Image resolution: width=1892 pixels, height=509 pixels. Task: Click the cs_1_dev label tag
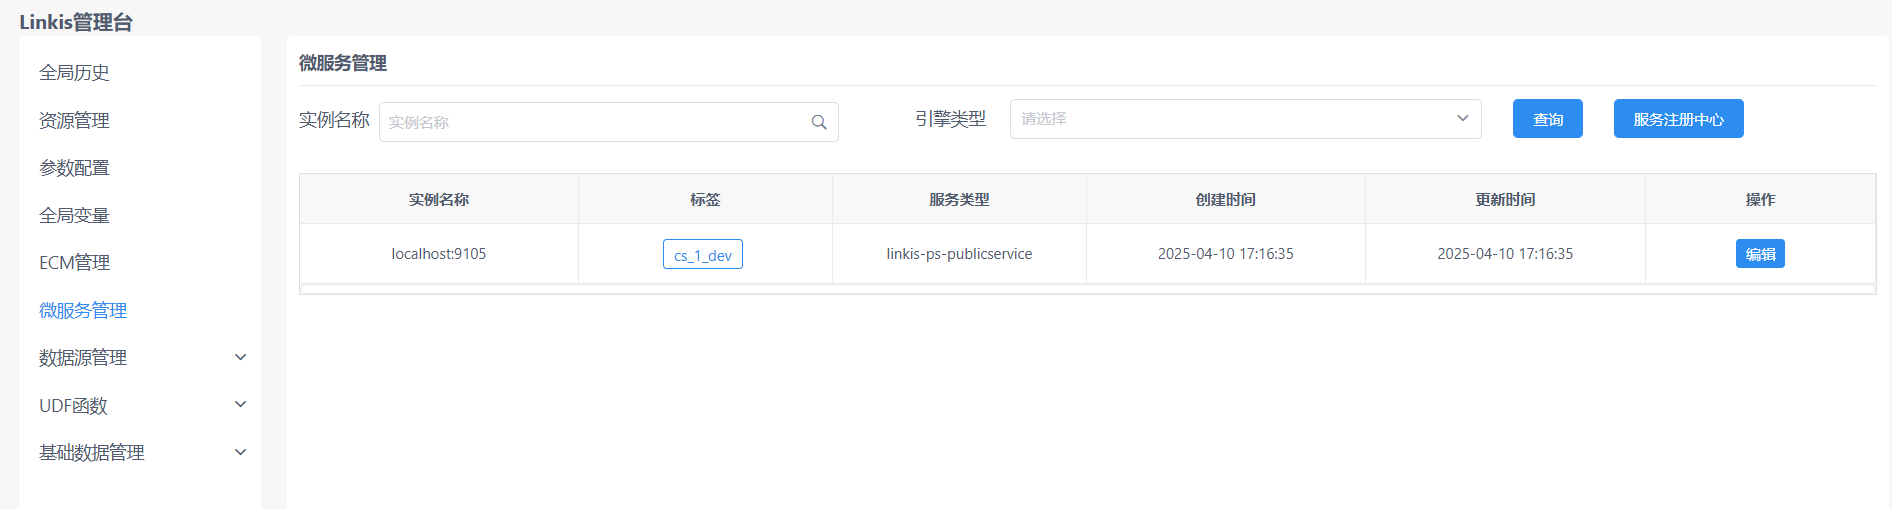pos(702,255)
